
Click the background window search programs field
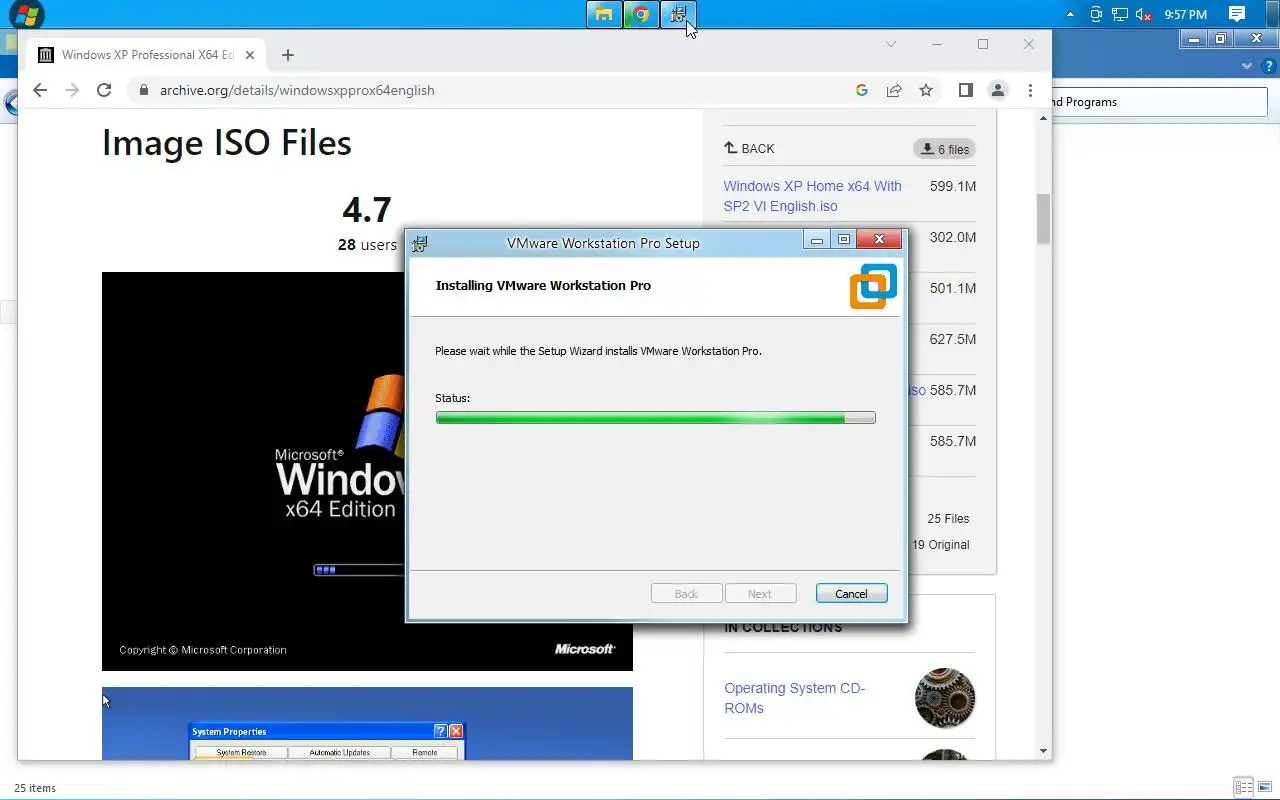[x=1158, y=102]
